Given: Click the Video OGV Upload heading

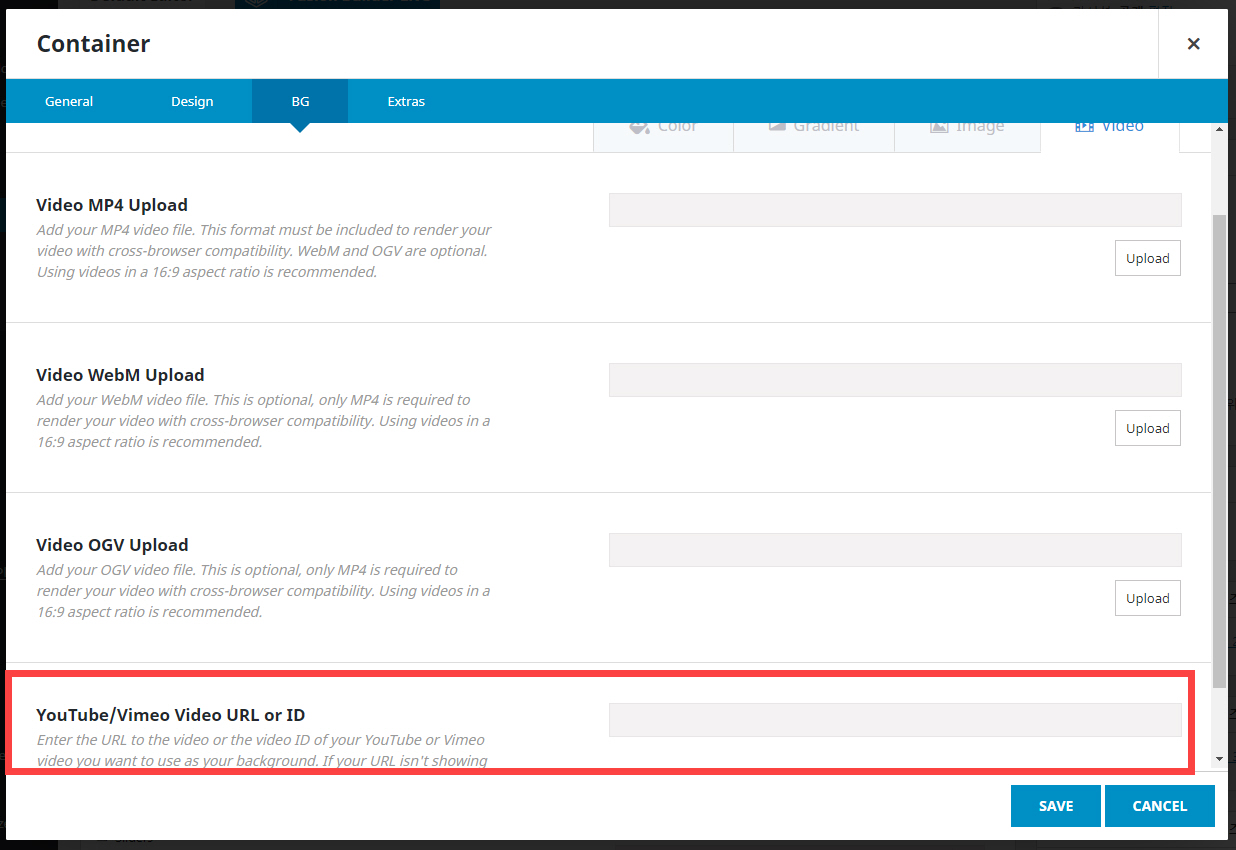Looking at the screenshot, I should (112, 545).
